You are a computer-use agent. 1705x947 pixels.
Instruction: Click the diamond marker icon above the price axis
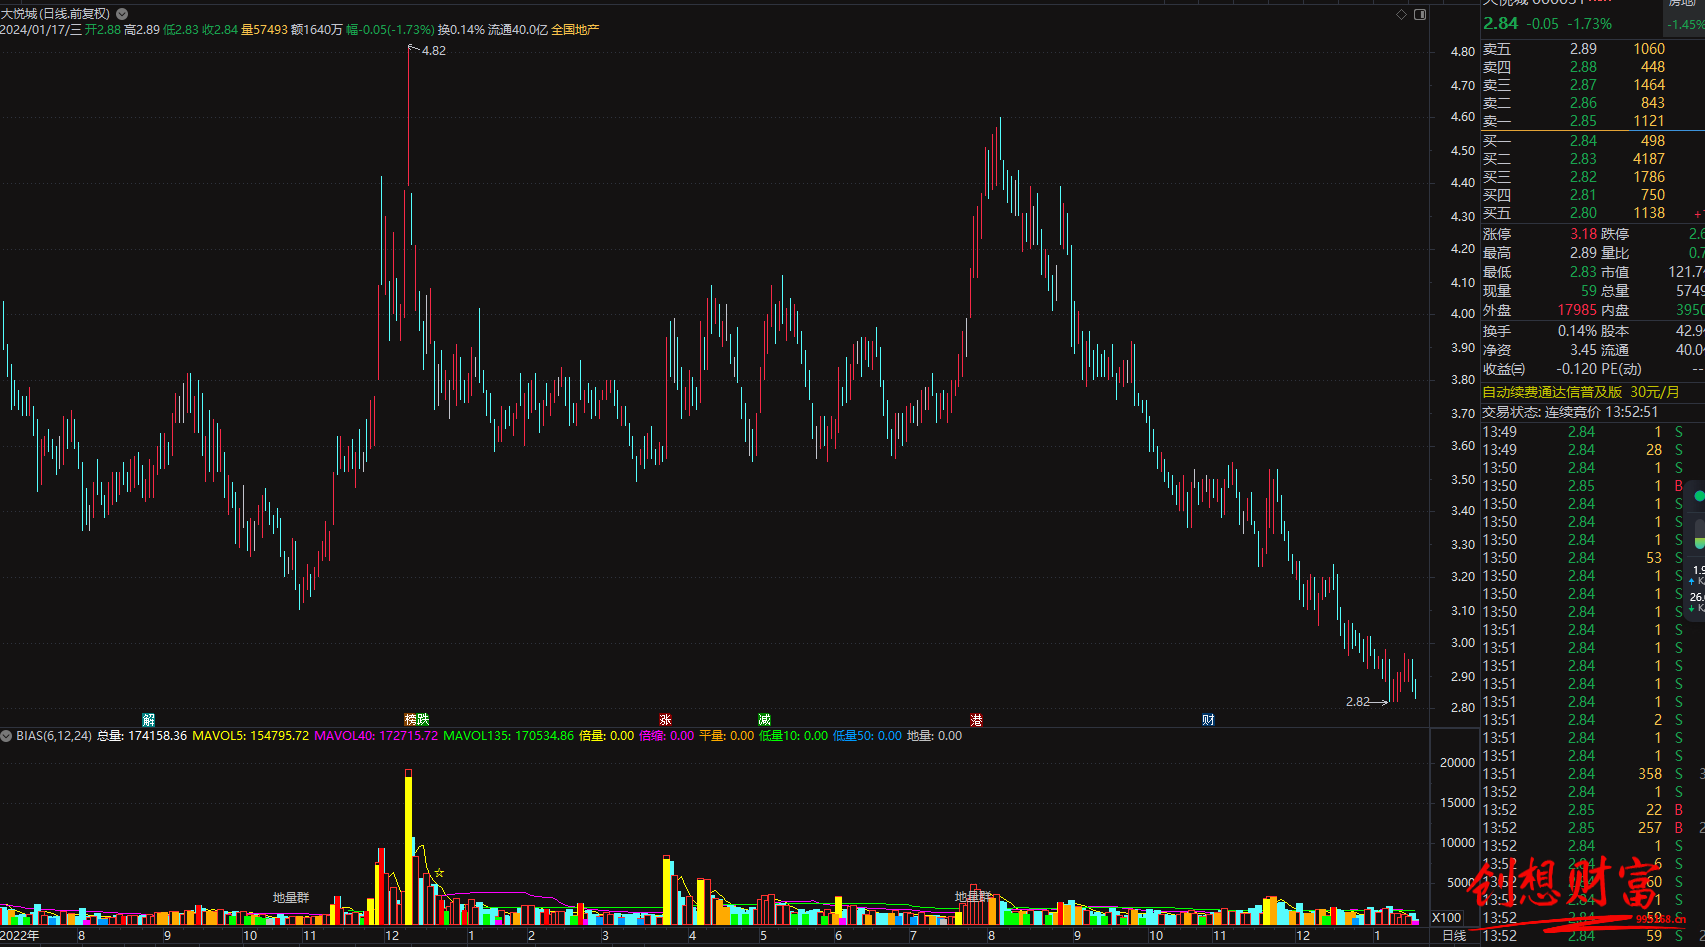click(1401, 14)
